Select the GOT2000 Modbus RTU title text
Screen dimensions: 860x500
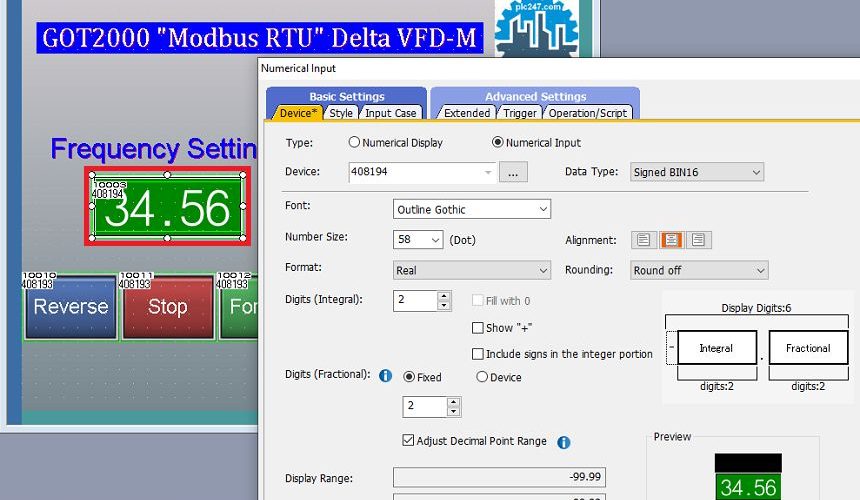point(259,38)
